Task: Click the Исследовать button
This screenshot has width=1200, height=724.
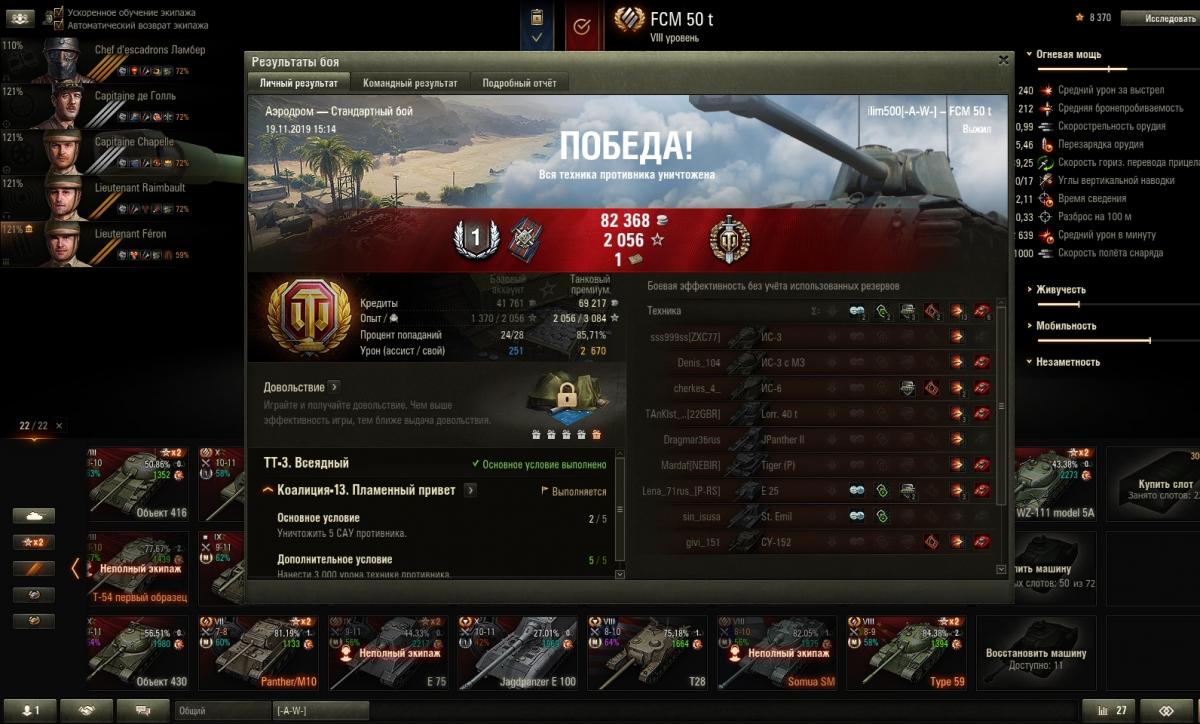Action: 1157,18
